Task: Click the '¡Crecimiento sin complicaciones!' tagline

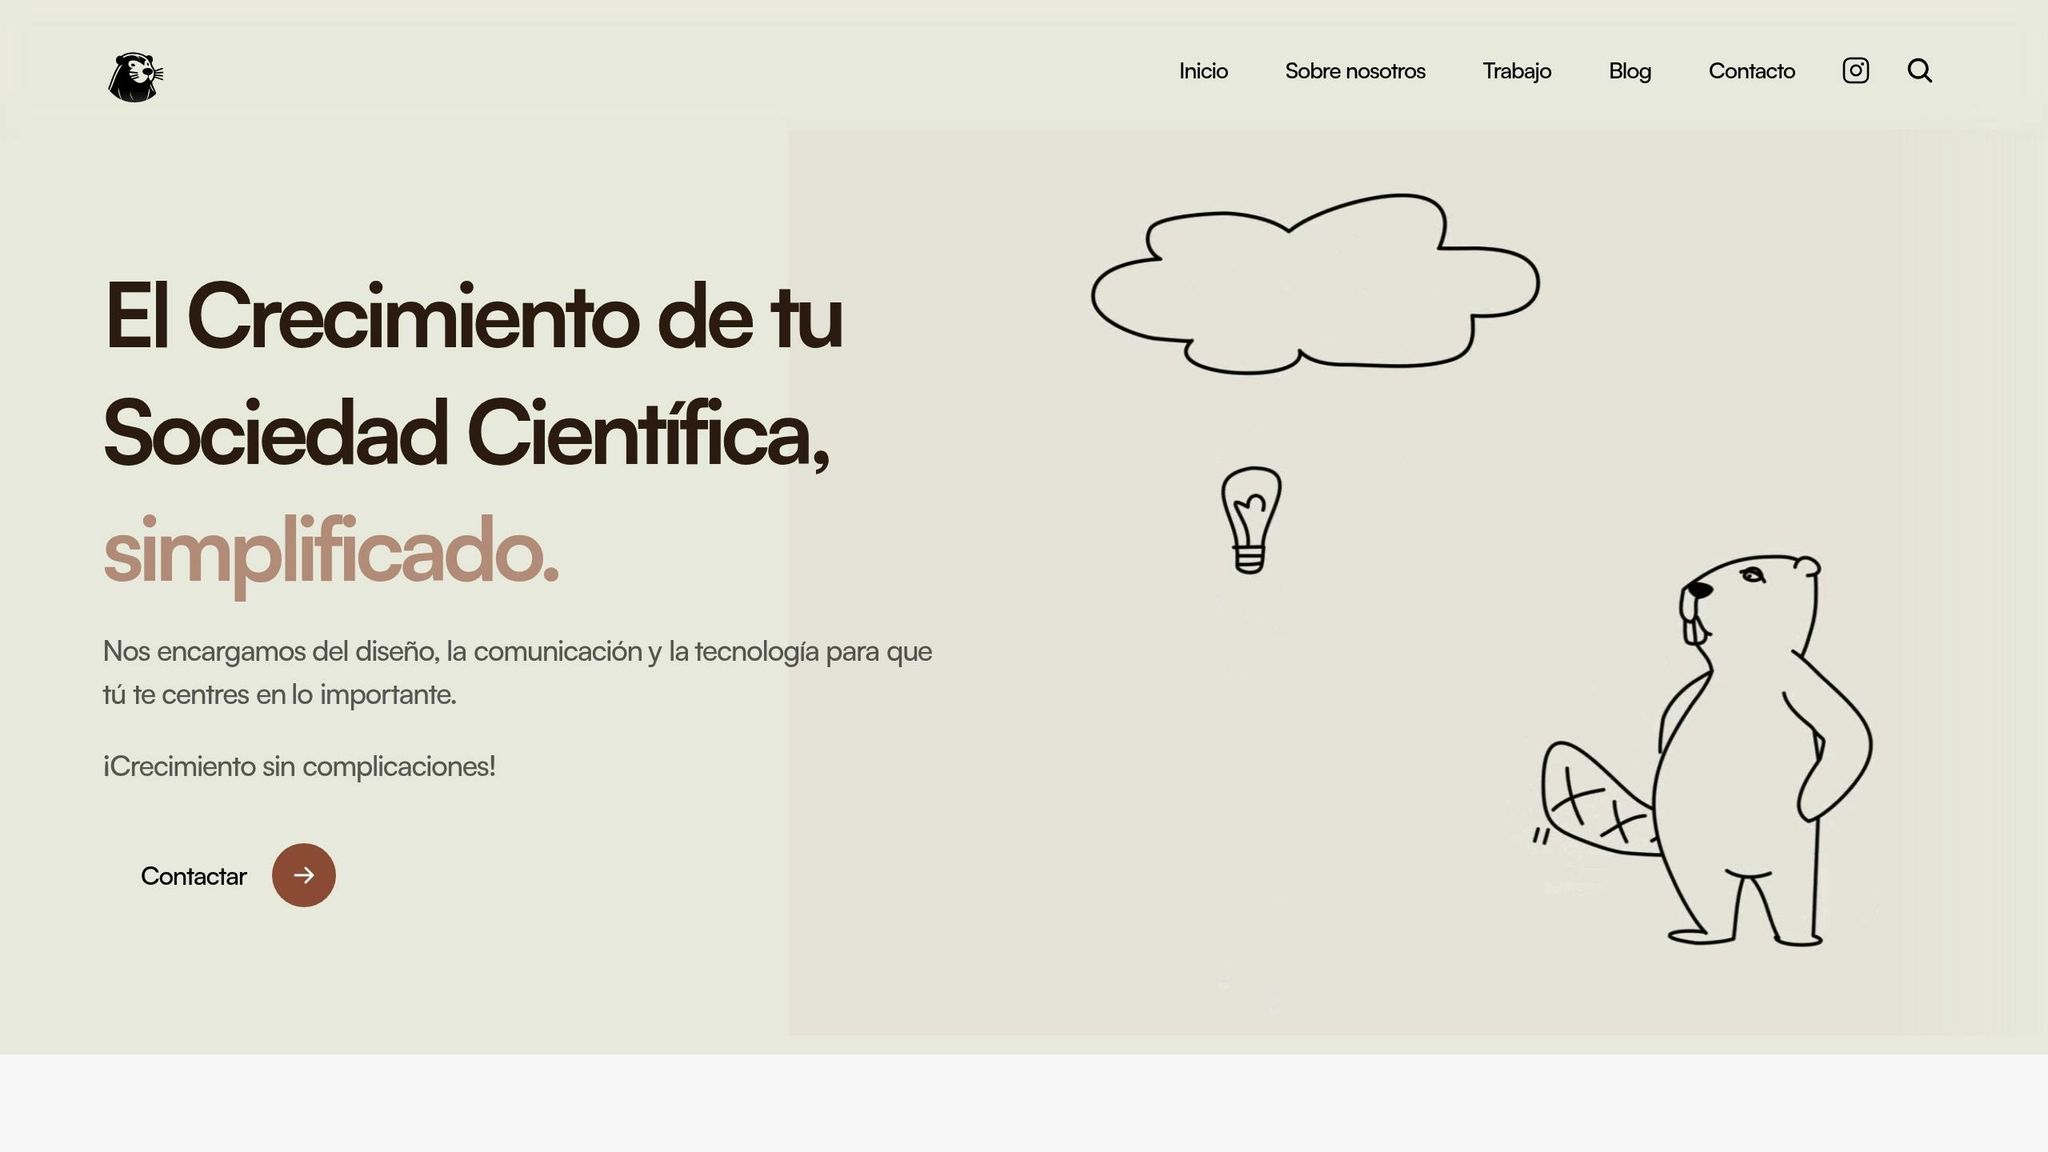Action: [x=299, y=767]
